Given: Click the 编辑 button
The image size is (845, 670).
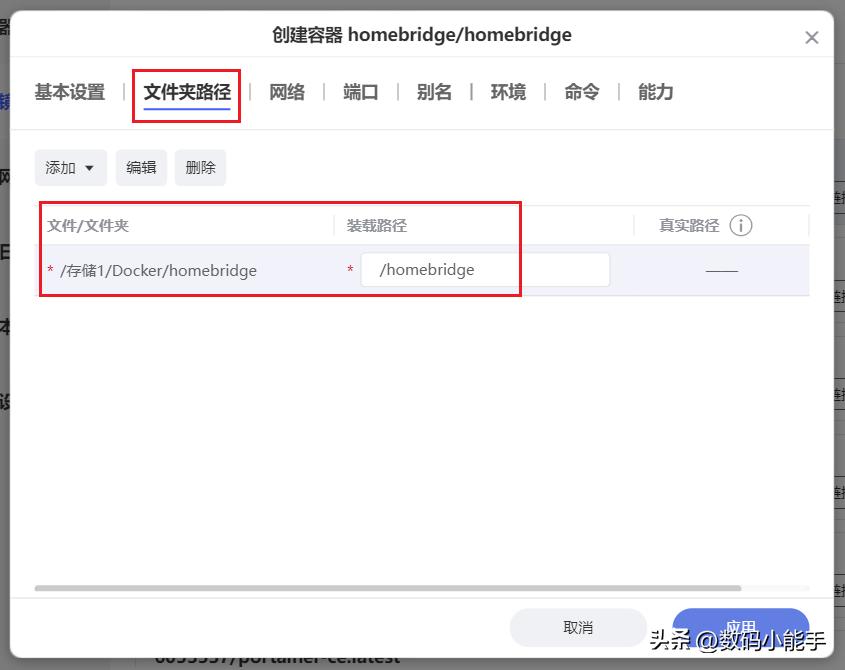Looking at the screenshot, I should tap(141, 168).
